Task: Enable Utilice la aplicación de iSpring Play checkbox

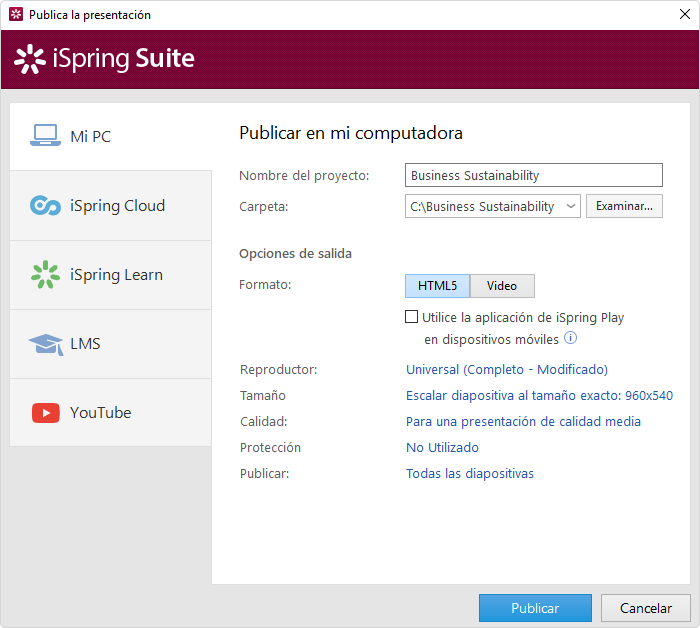Action: [x=411, y=316]
